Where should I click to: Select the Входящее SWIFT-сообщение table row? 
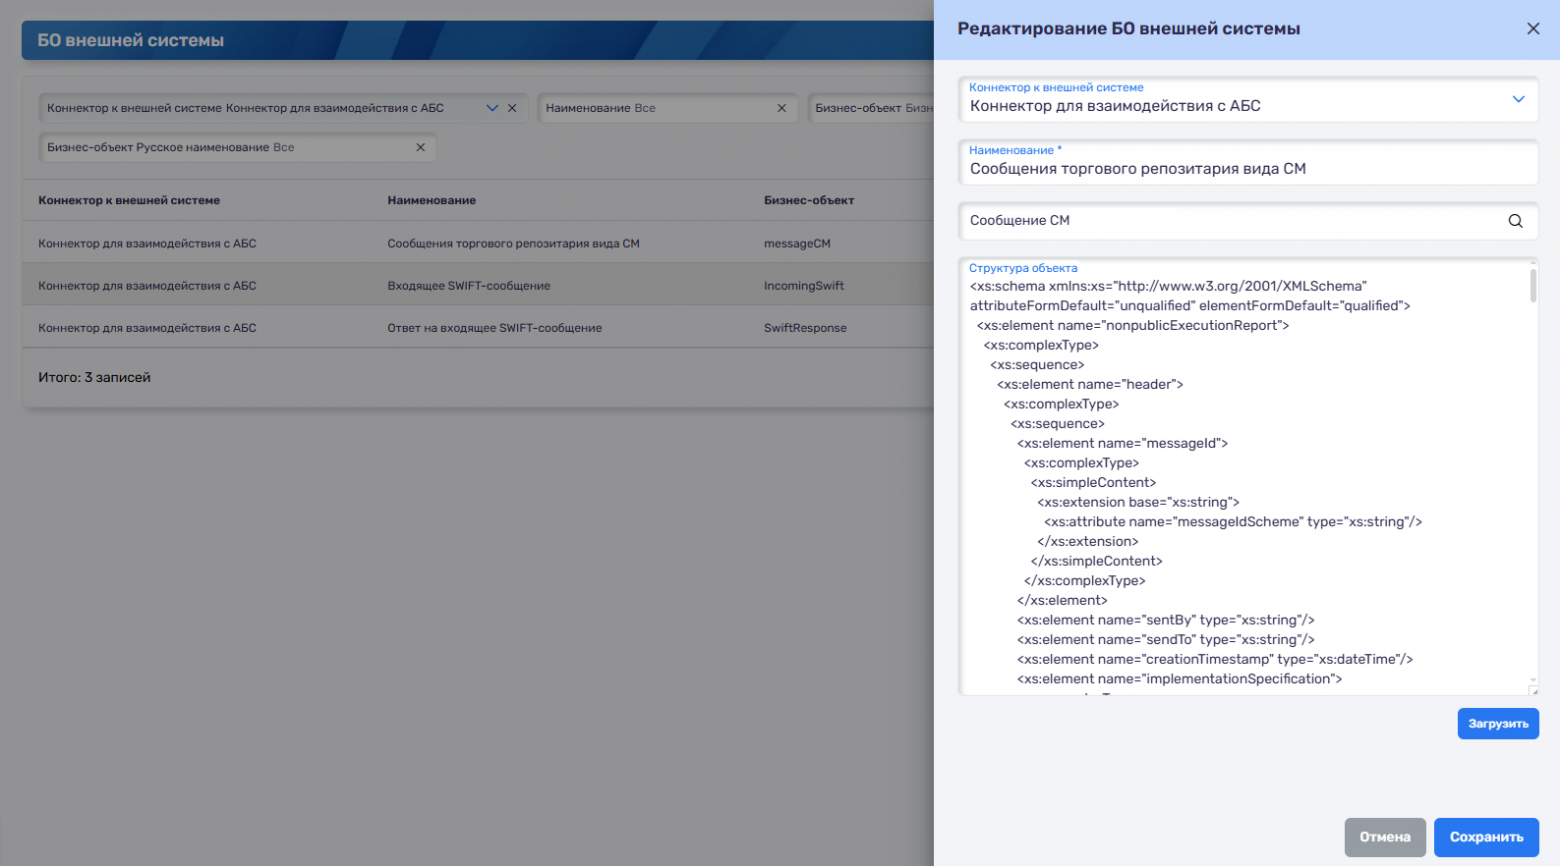pos(468,286)
